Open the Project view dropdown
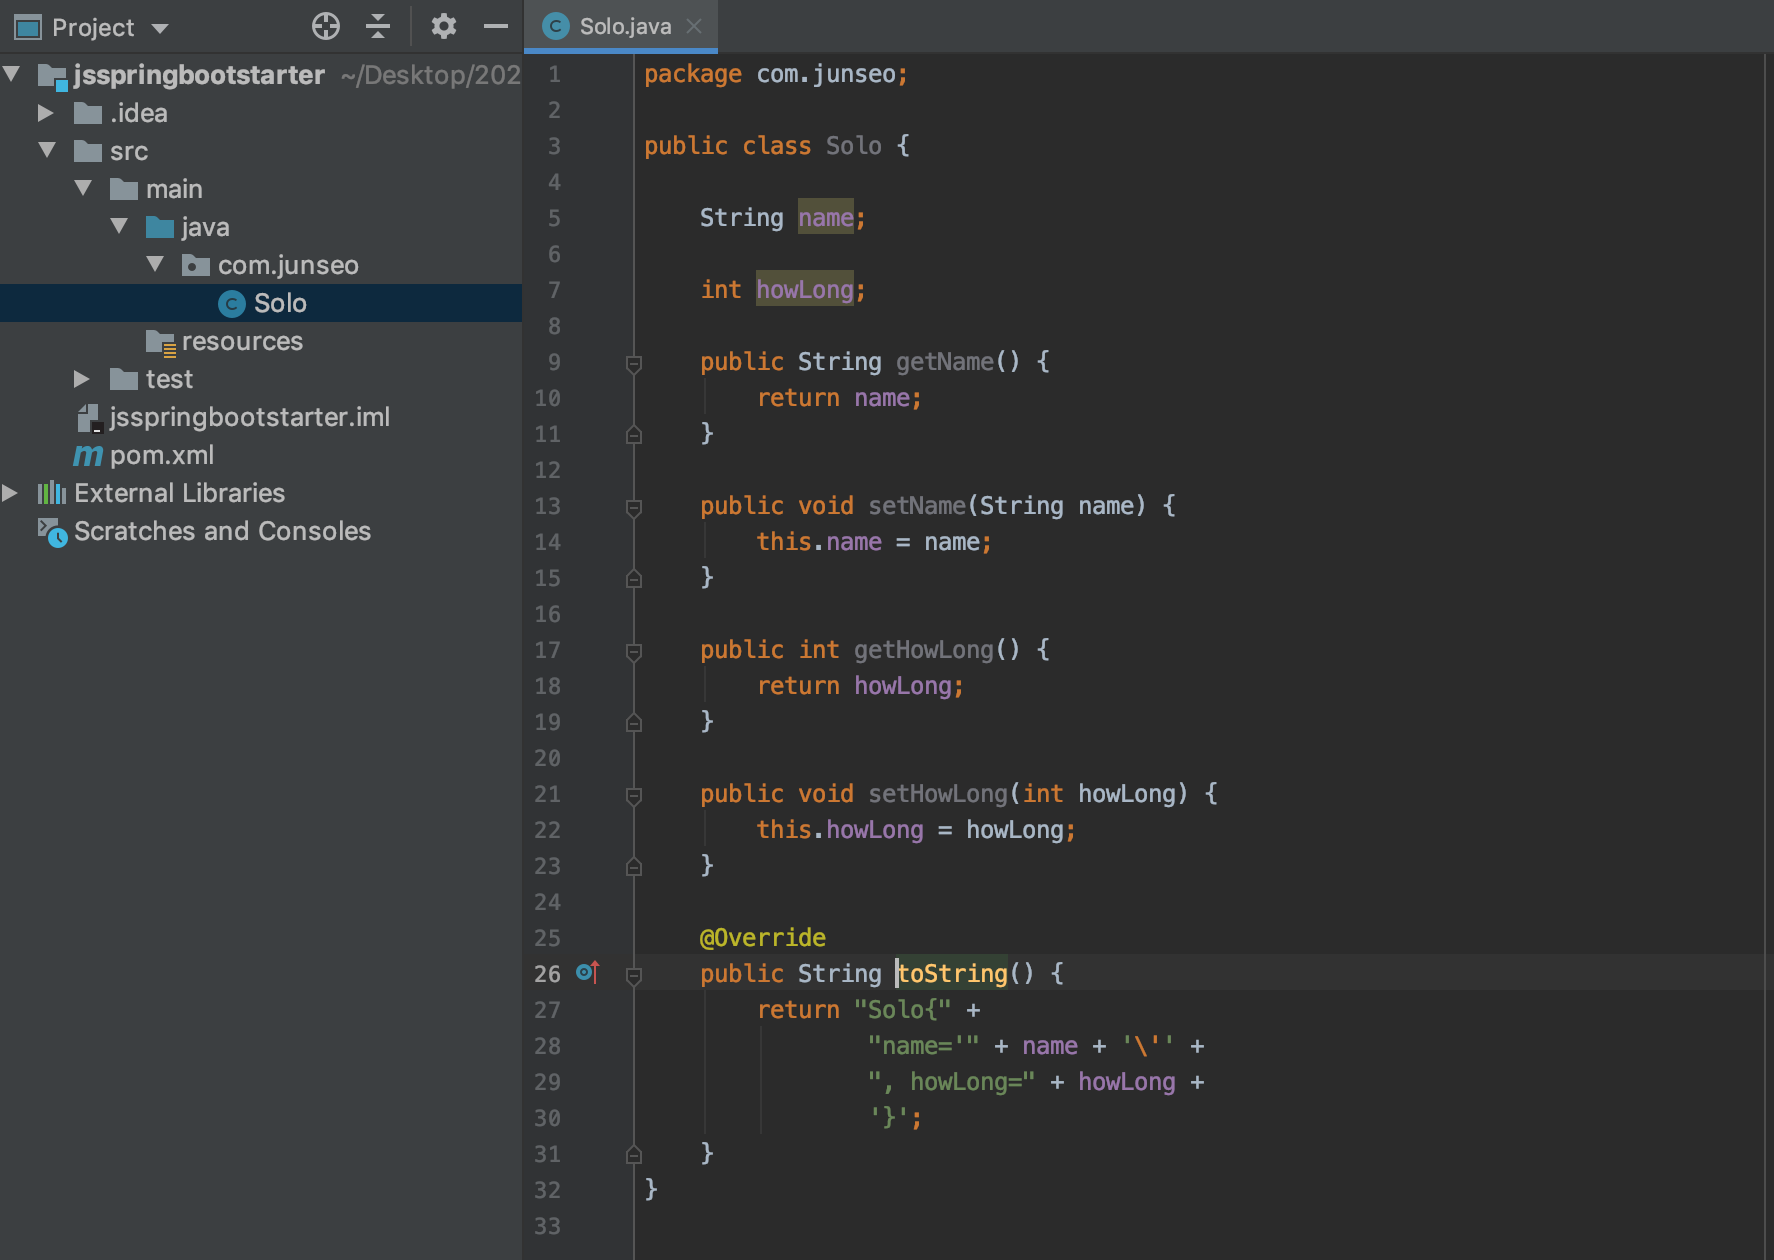Image resolution: width=1774 pixels, height=1260 pixels. 160,28
